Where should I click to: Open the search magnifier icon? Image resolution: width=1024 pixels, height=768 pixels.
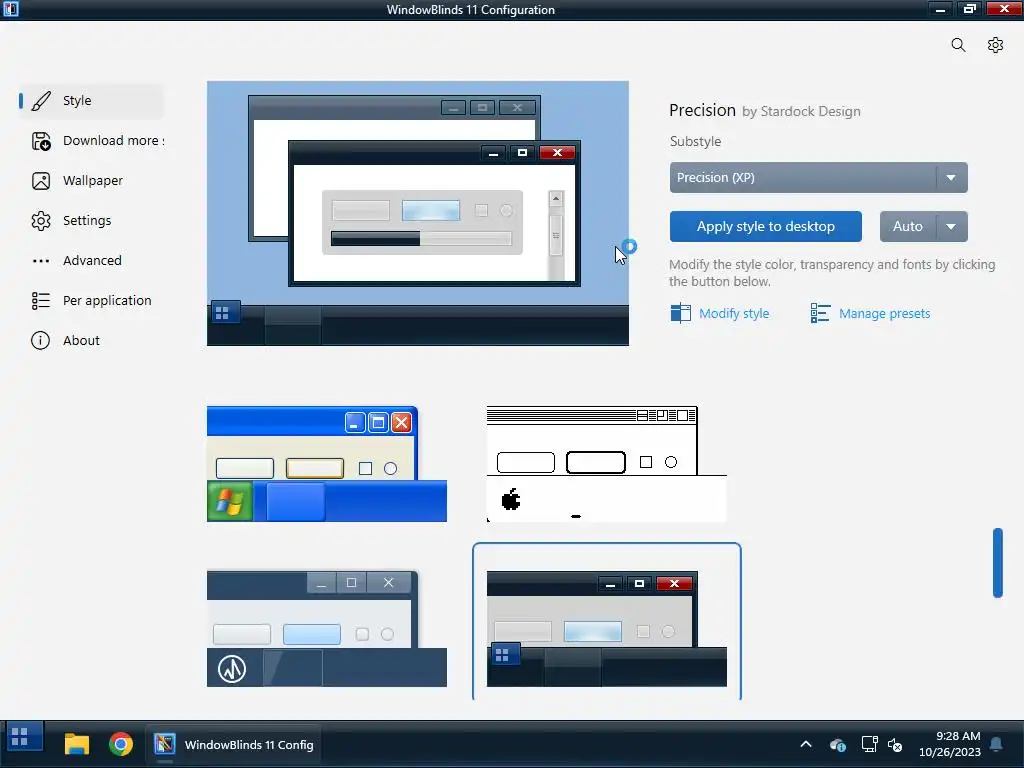coord(958,45)
